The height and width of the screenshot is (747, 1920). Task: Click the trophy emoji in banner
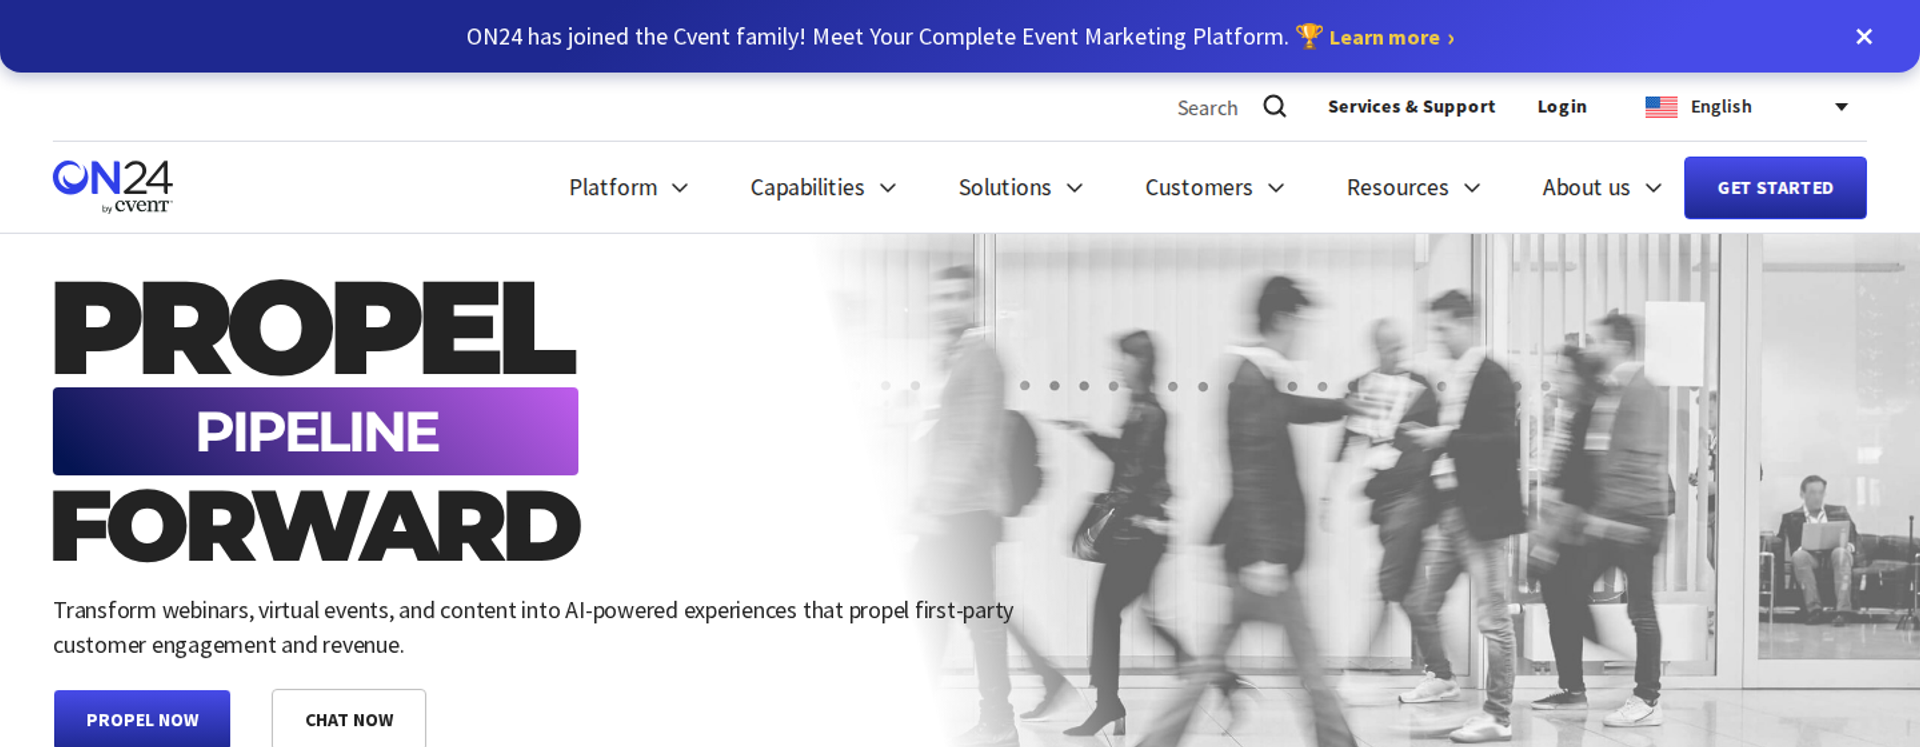click(x=1309, y=36)
